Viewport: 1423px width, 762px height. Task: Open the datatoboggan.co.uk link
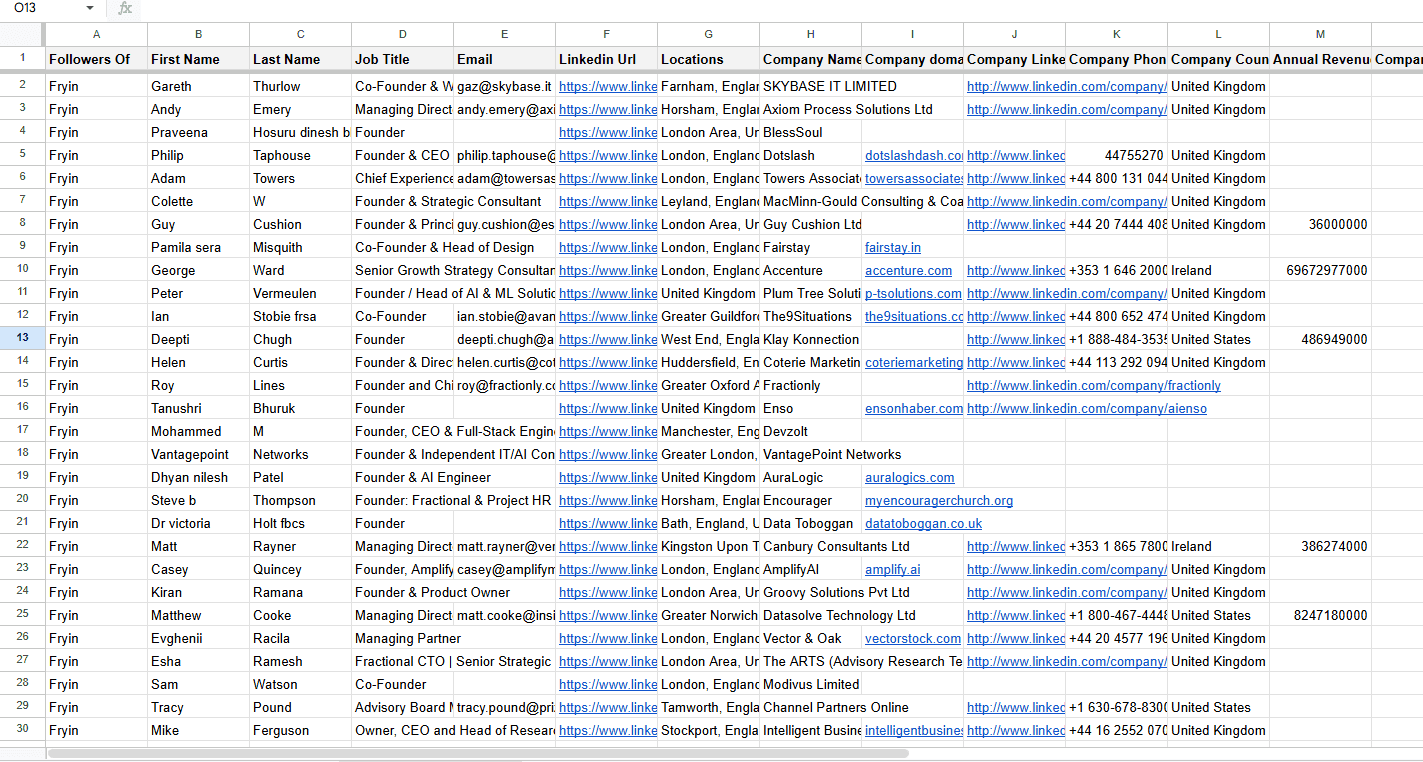tap(923, 523)
